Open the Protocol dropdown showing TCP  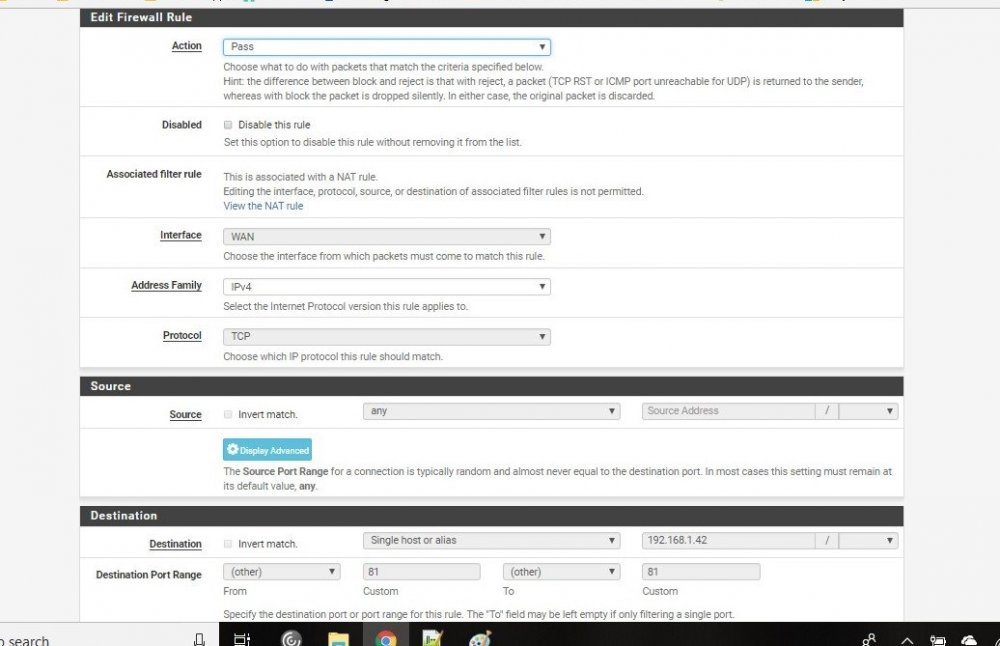tap(386, 336)
